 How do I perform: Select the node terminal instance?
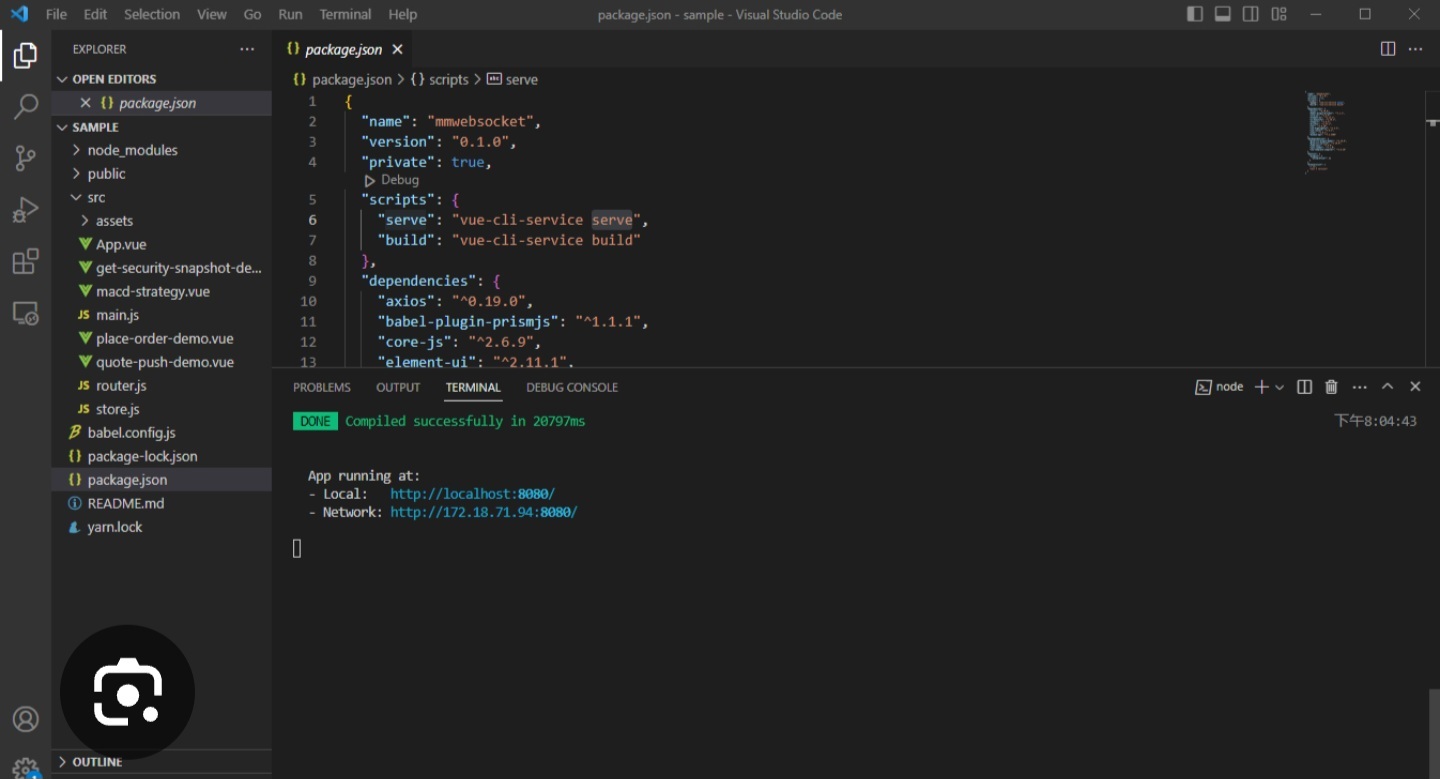(x=1219, y=387)
